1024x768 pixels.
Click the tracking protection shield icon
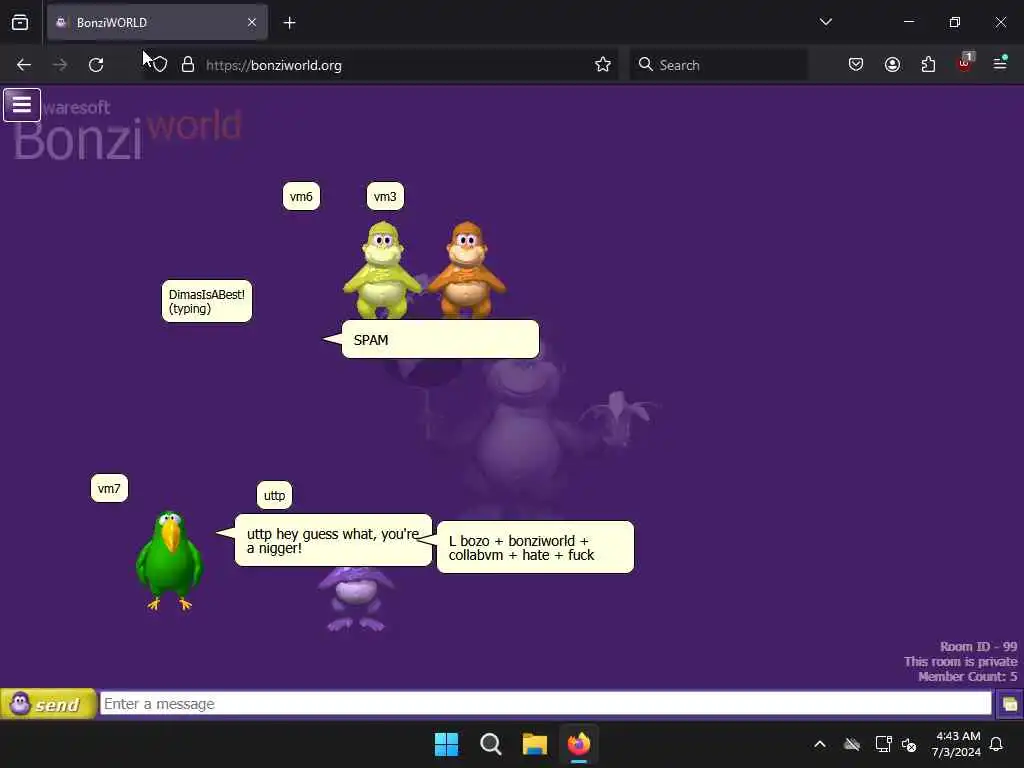coord(160,65)
